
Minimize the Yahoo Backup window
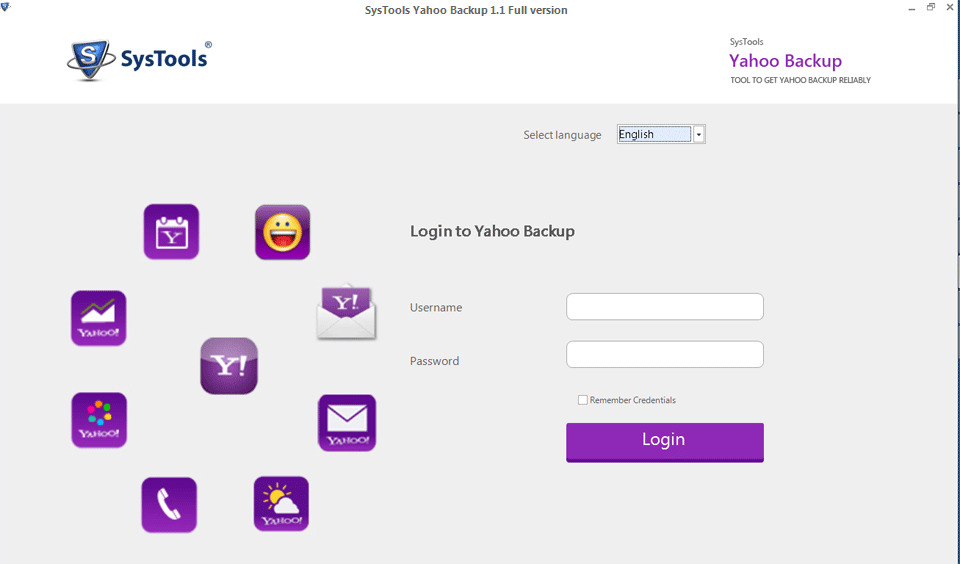click(912, 9)
